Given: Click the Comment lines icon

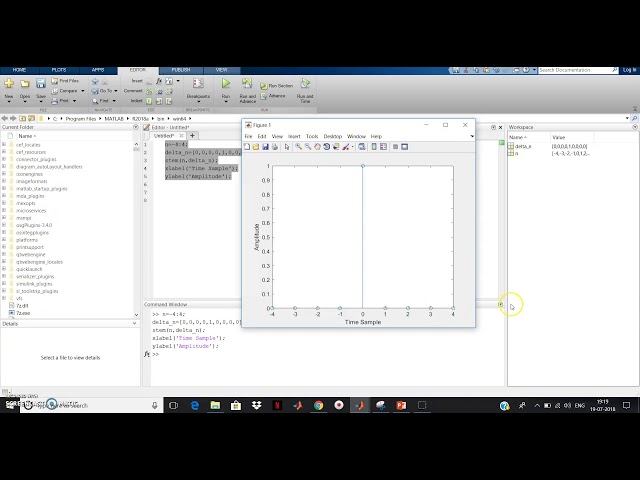Looking at the screenshot, I should tap(149, 91).
